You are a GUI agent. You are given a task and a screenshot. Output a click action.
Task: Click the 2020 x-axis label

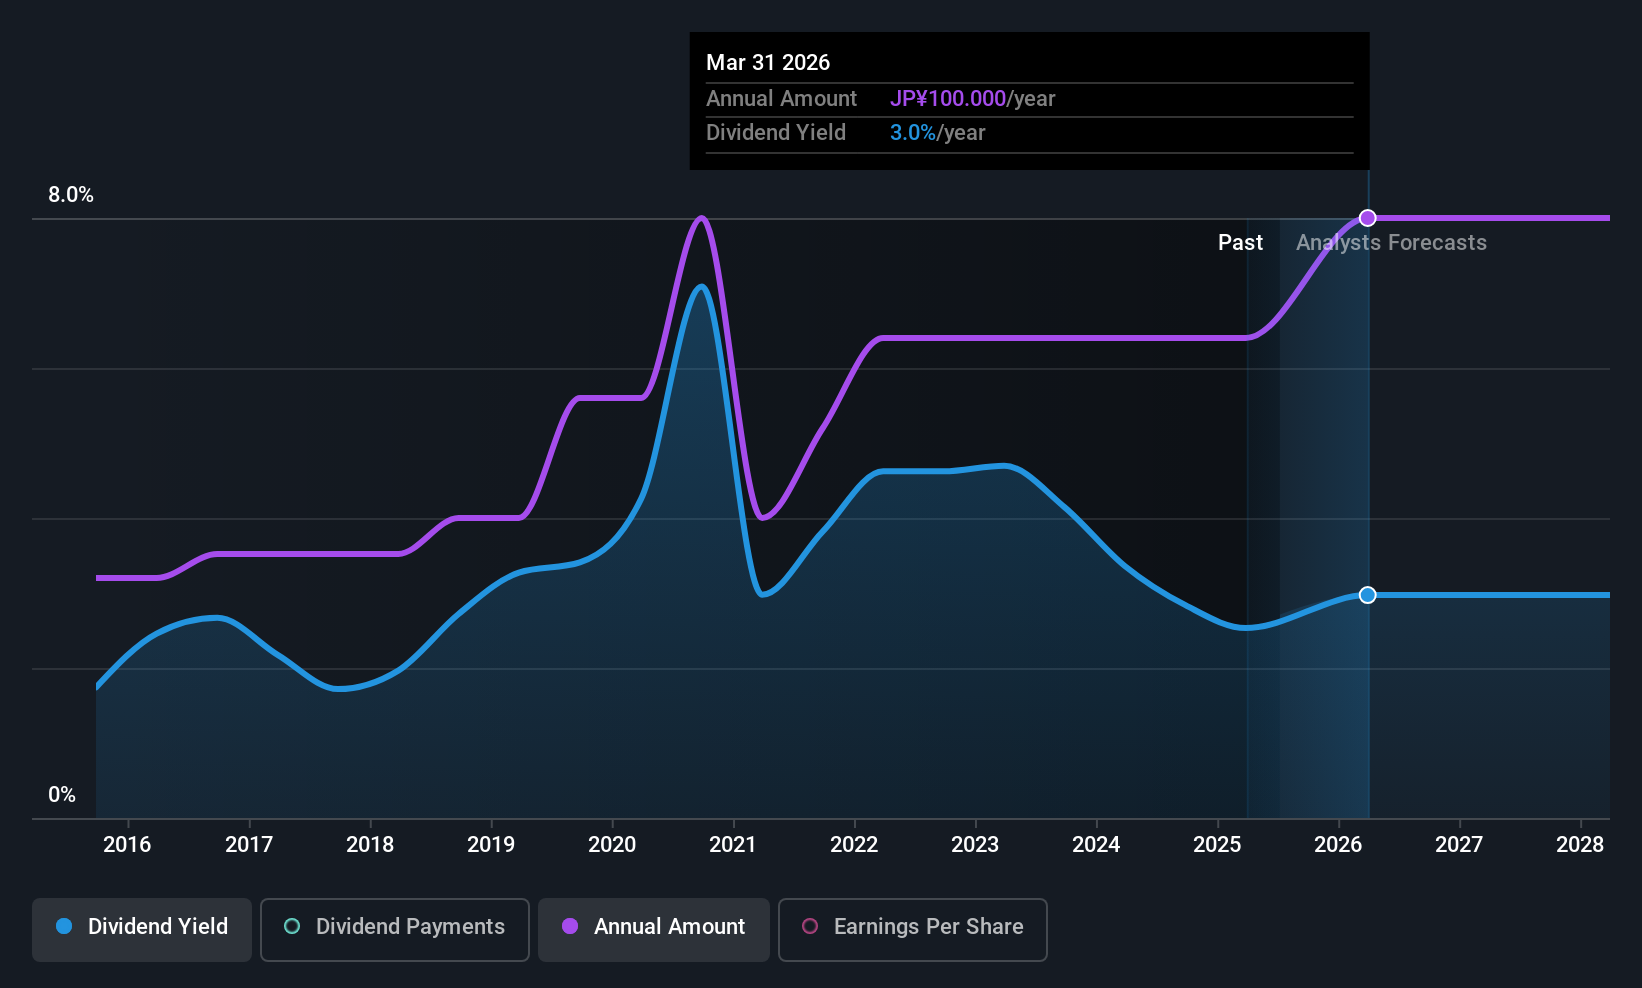click(612, 845)
